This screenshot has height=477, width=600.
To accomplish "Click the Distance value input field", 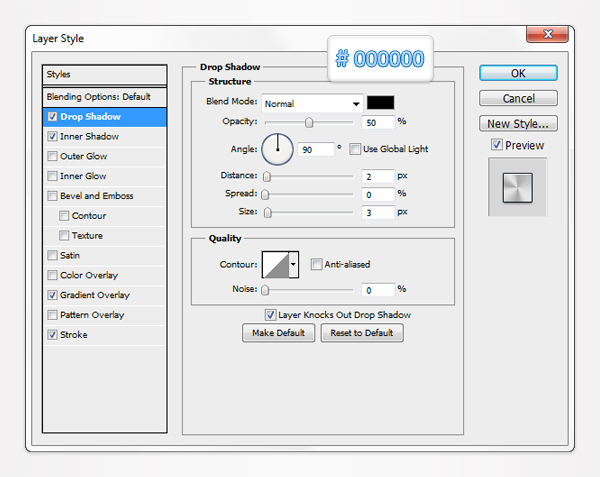I will 378,176.
